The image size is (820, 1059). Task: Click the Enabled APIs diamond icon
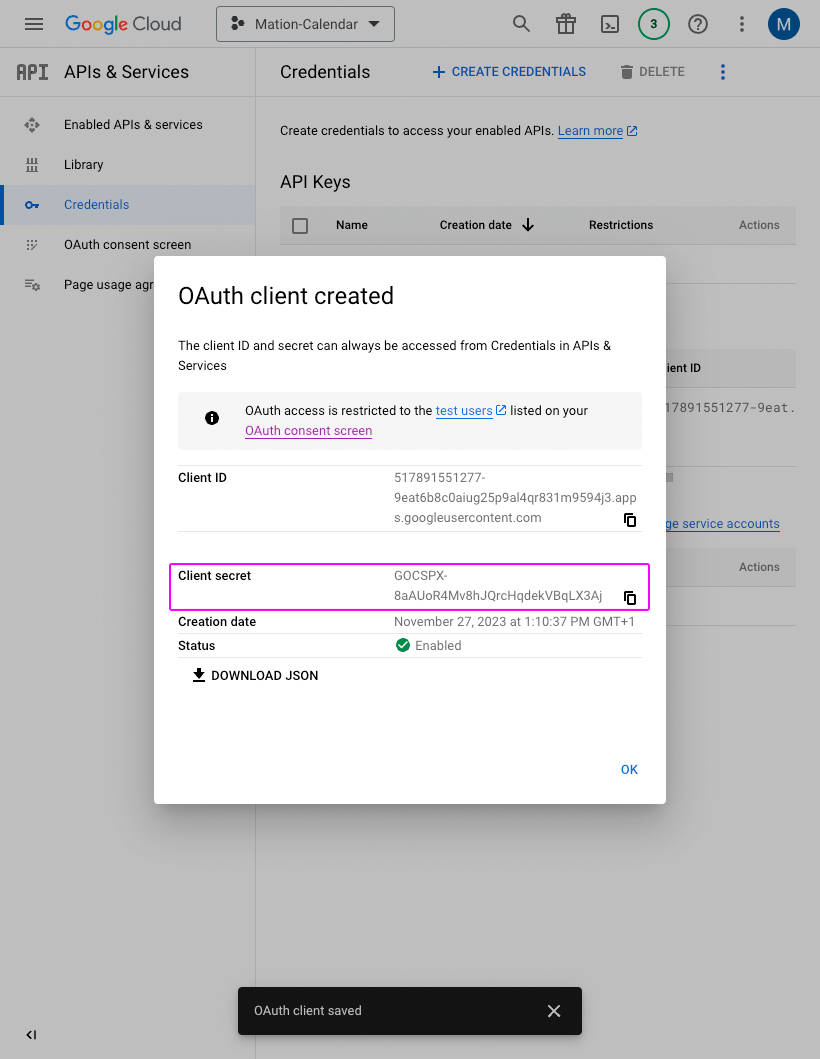click(32, 125)
